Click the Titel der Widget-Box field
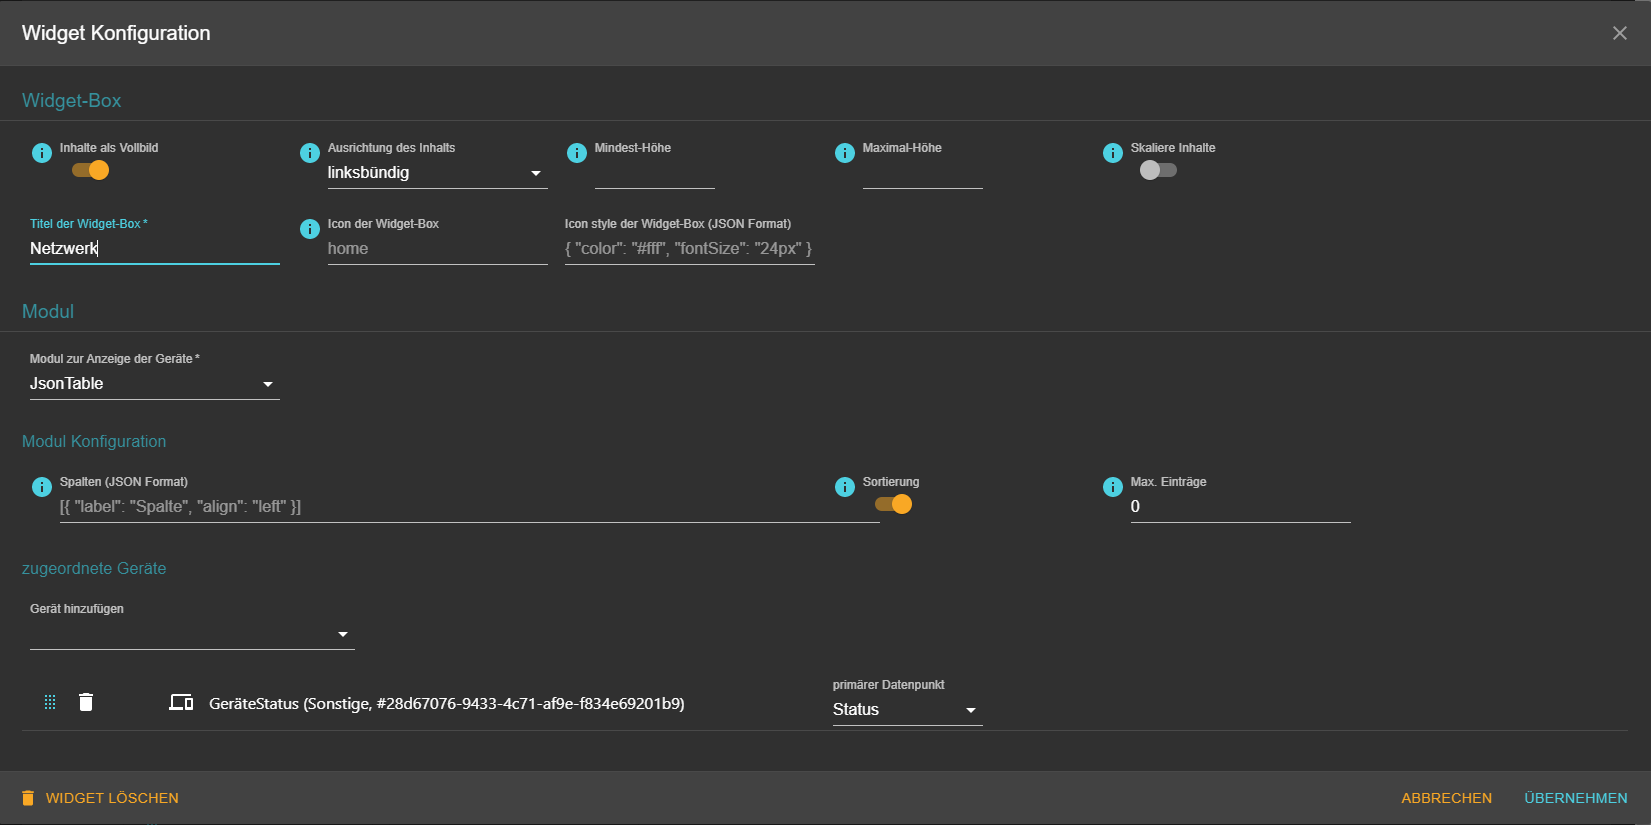This screenshot has height=825, width=1651. pyautogui.click(x=154, y=249)
